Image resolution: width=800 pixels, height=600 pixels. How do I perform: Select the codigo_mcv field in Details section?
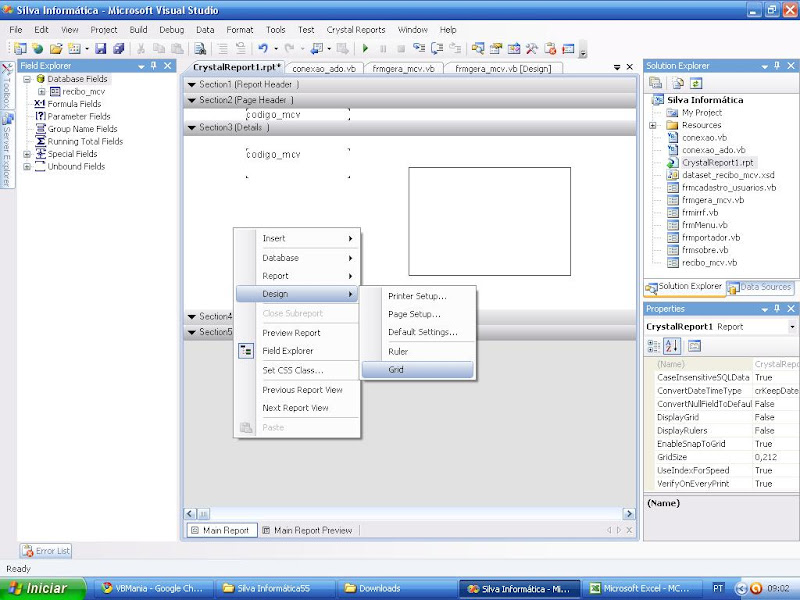[298, 163]
